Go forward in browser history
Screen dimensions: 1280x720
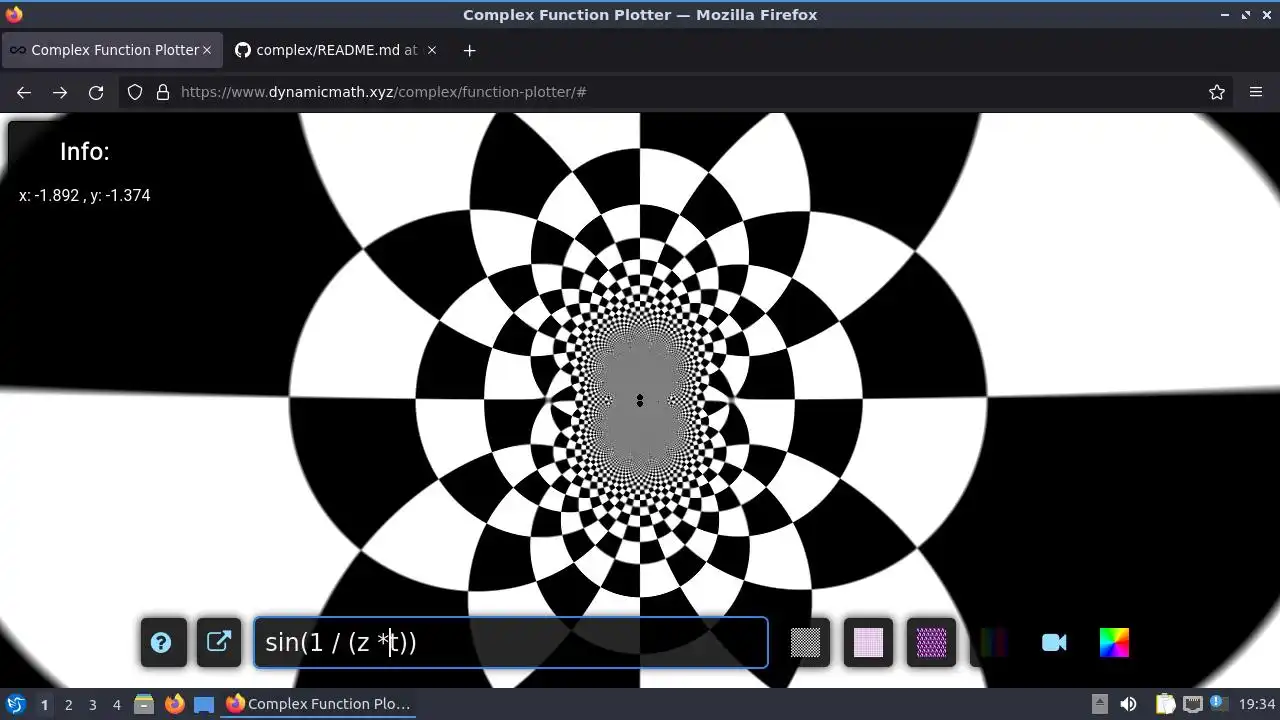pyautogui.click(x=60, y=92)
